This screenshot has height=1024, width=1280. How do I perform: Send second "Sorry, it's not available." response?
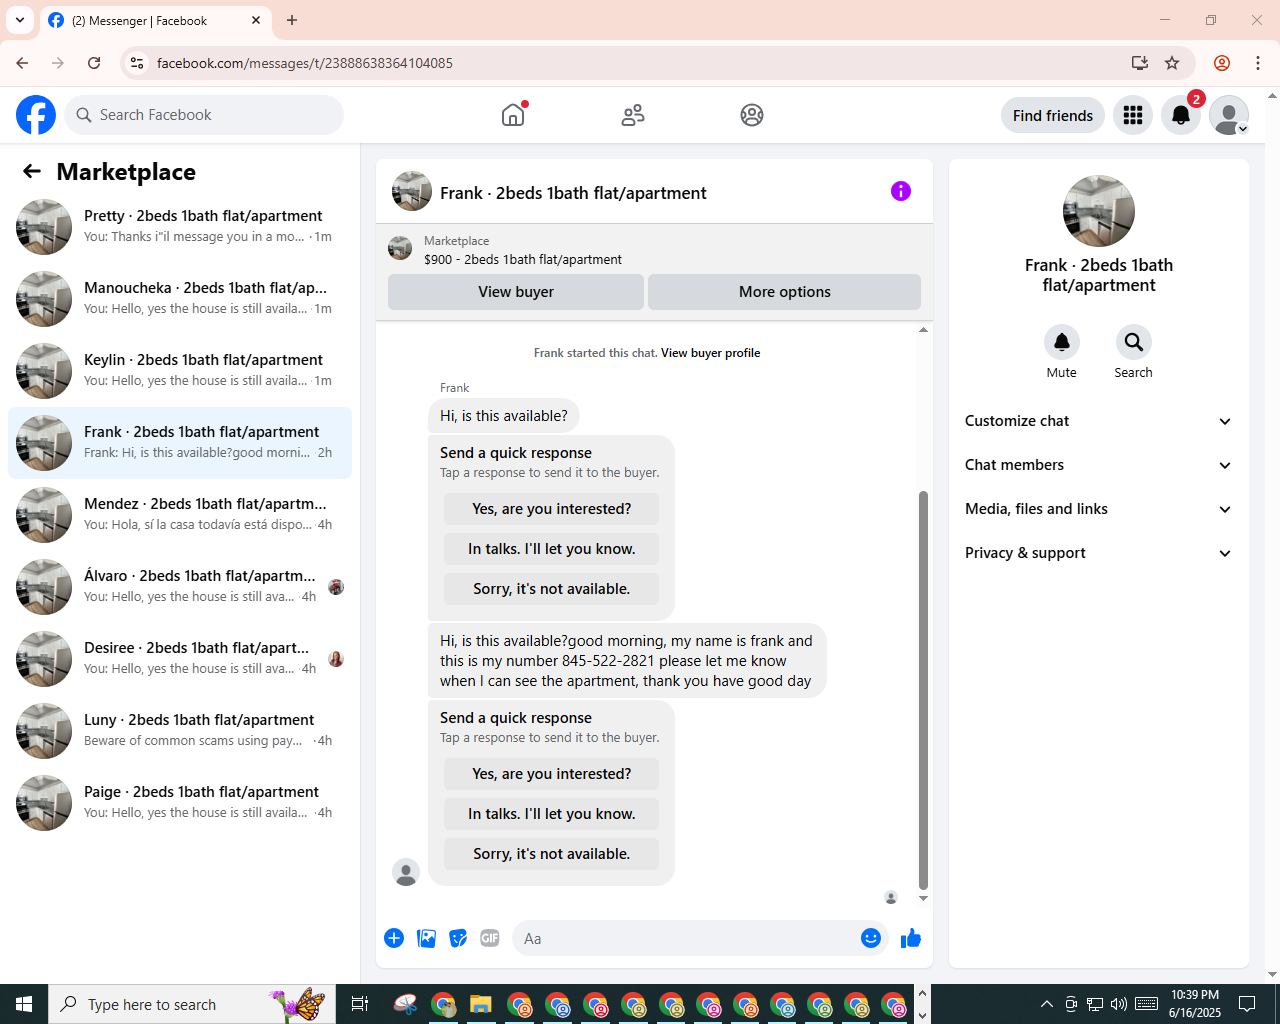point(552,854)
